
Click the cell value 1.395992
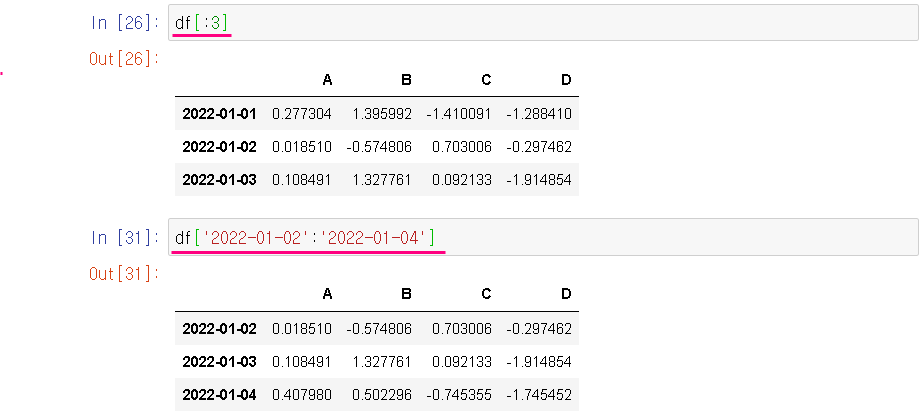[x=382, y=113]
